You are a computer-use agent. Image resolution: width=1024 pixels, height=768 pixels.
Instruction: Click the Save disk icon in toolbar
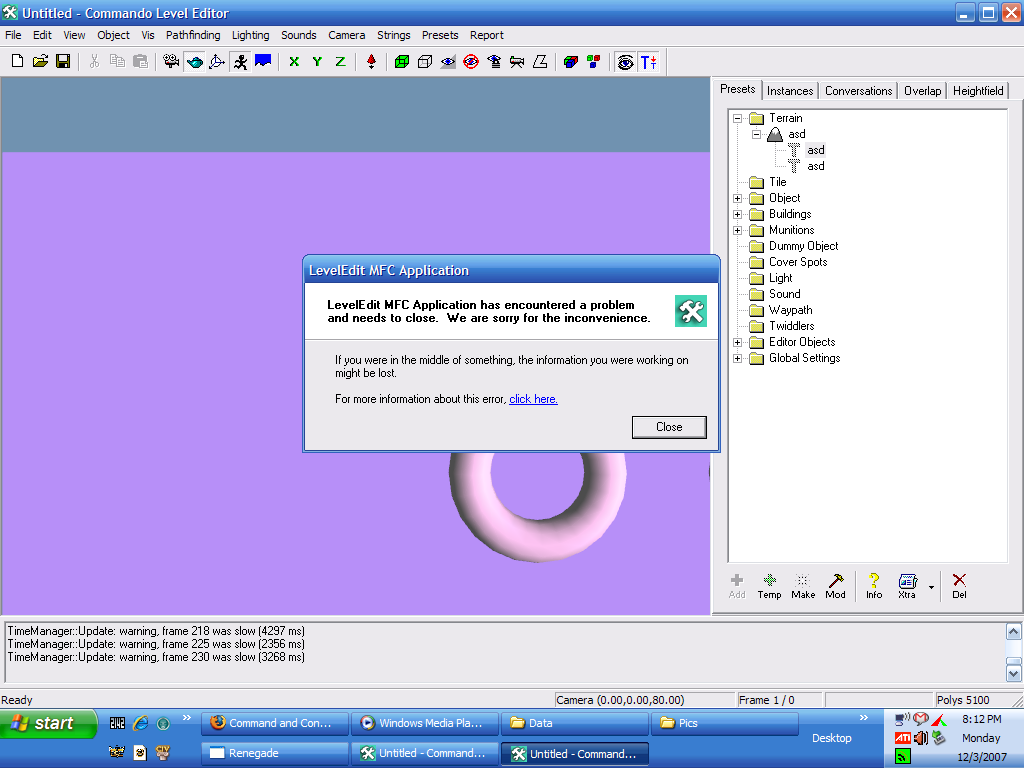63,62
